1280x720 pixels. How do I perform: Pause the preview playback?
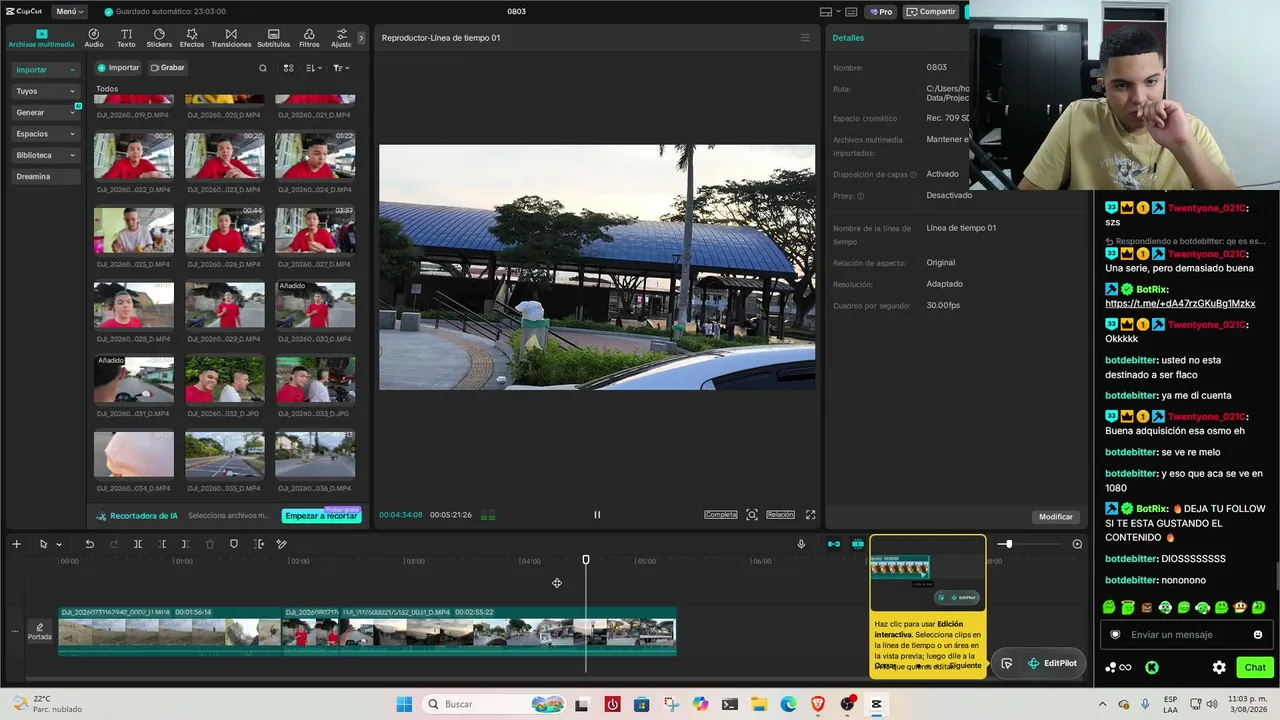tap(597, 515)
